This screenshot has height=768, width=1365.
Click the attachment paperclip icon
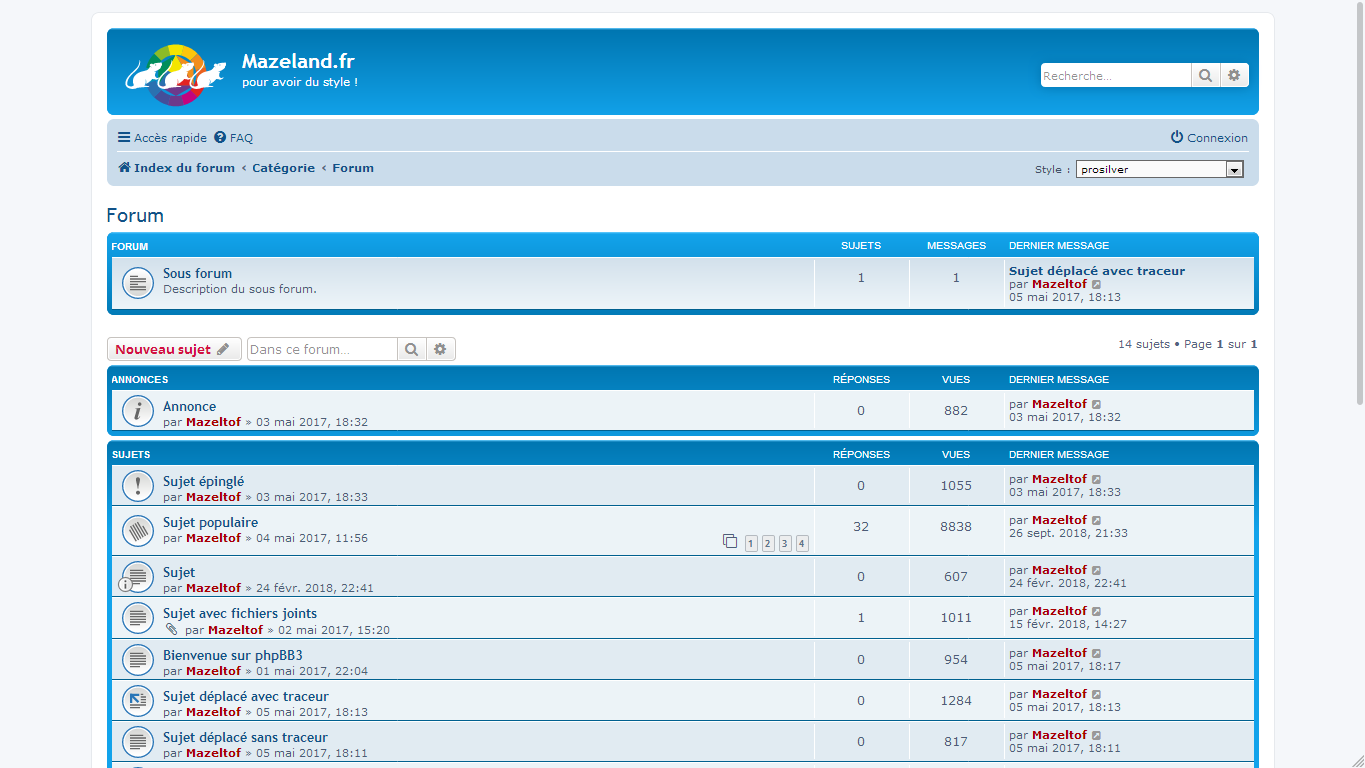click(172, 630)
